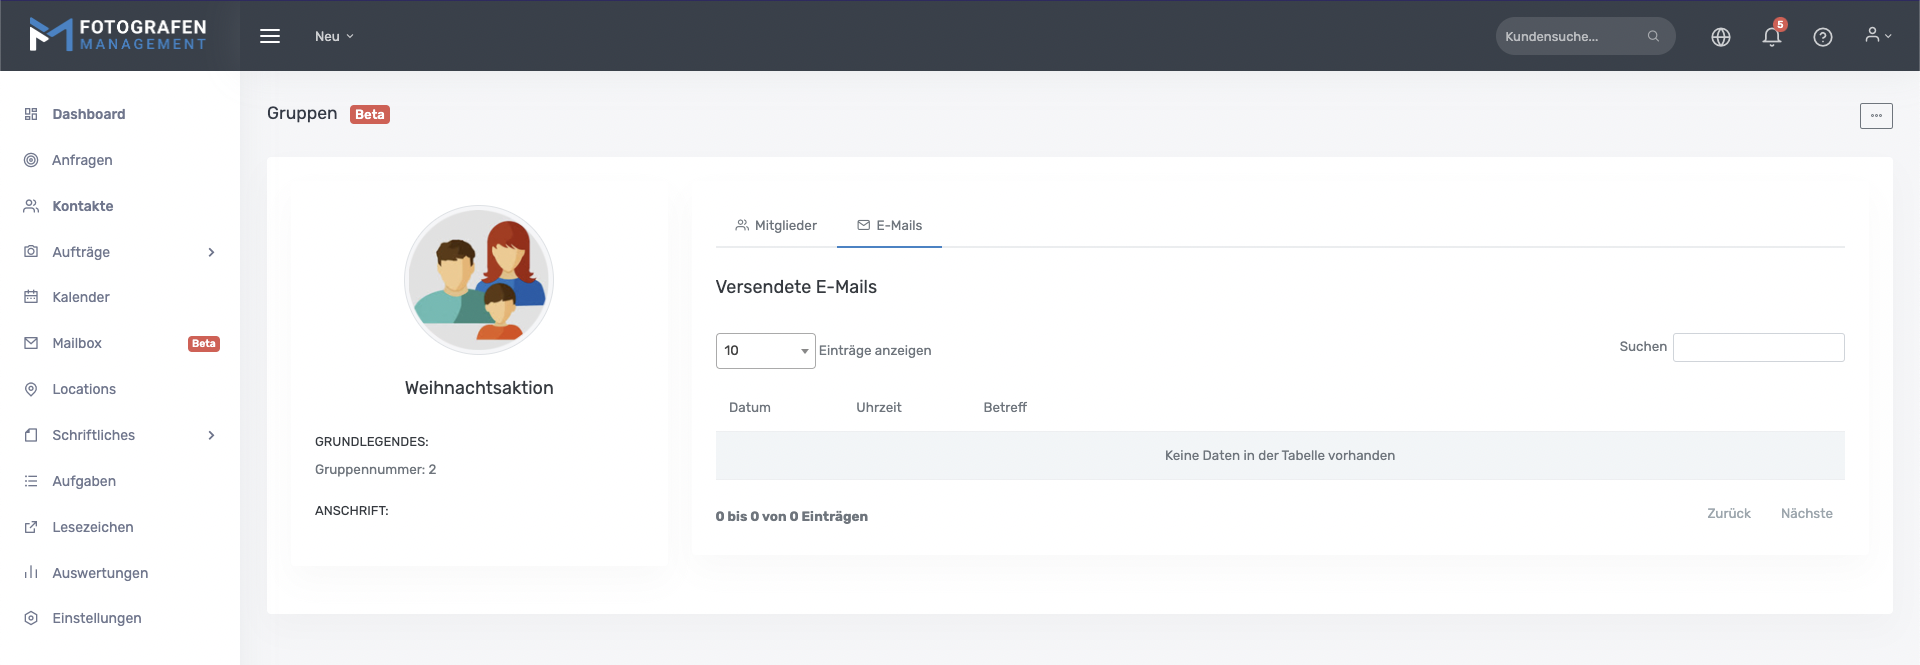
Task: Click the Suchen table search field
Action: click(1758, 348)
